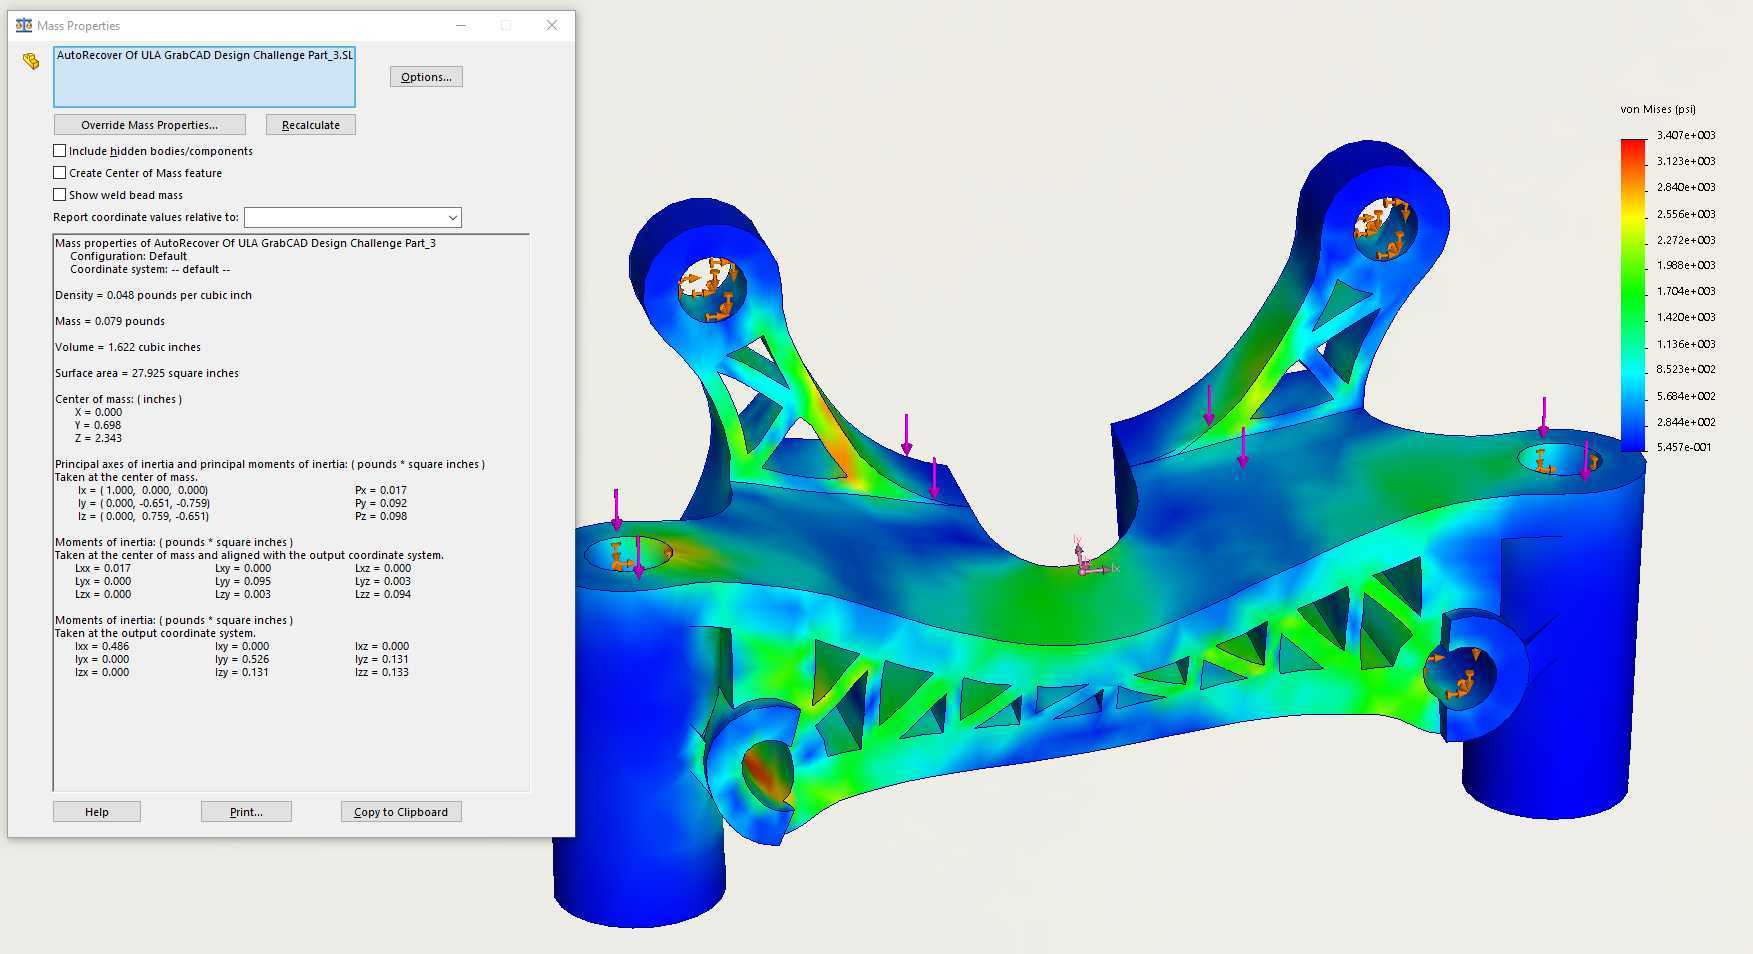This screenshot has height=954, width=1753.
Task: Enable Include hidden bodies/components checkbox
Action: 60,151
